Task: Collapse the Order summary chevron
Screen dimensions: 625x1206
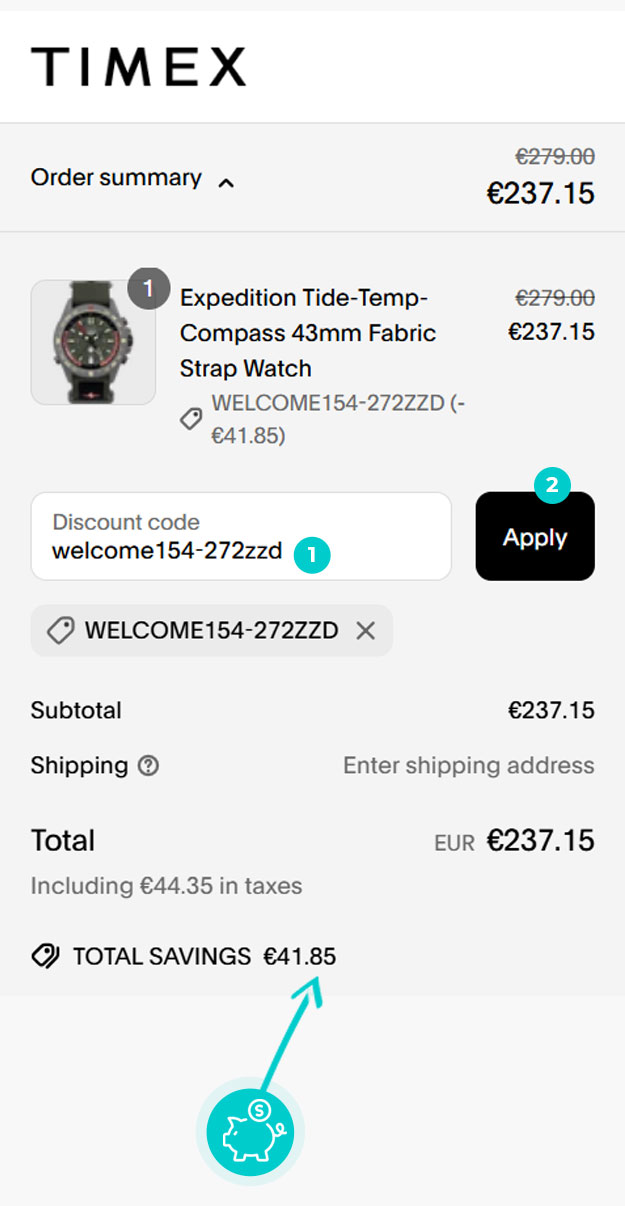Action: click(227, 183)
